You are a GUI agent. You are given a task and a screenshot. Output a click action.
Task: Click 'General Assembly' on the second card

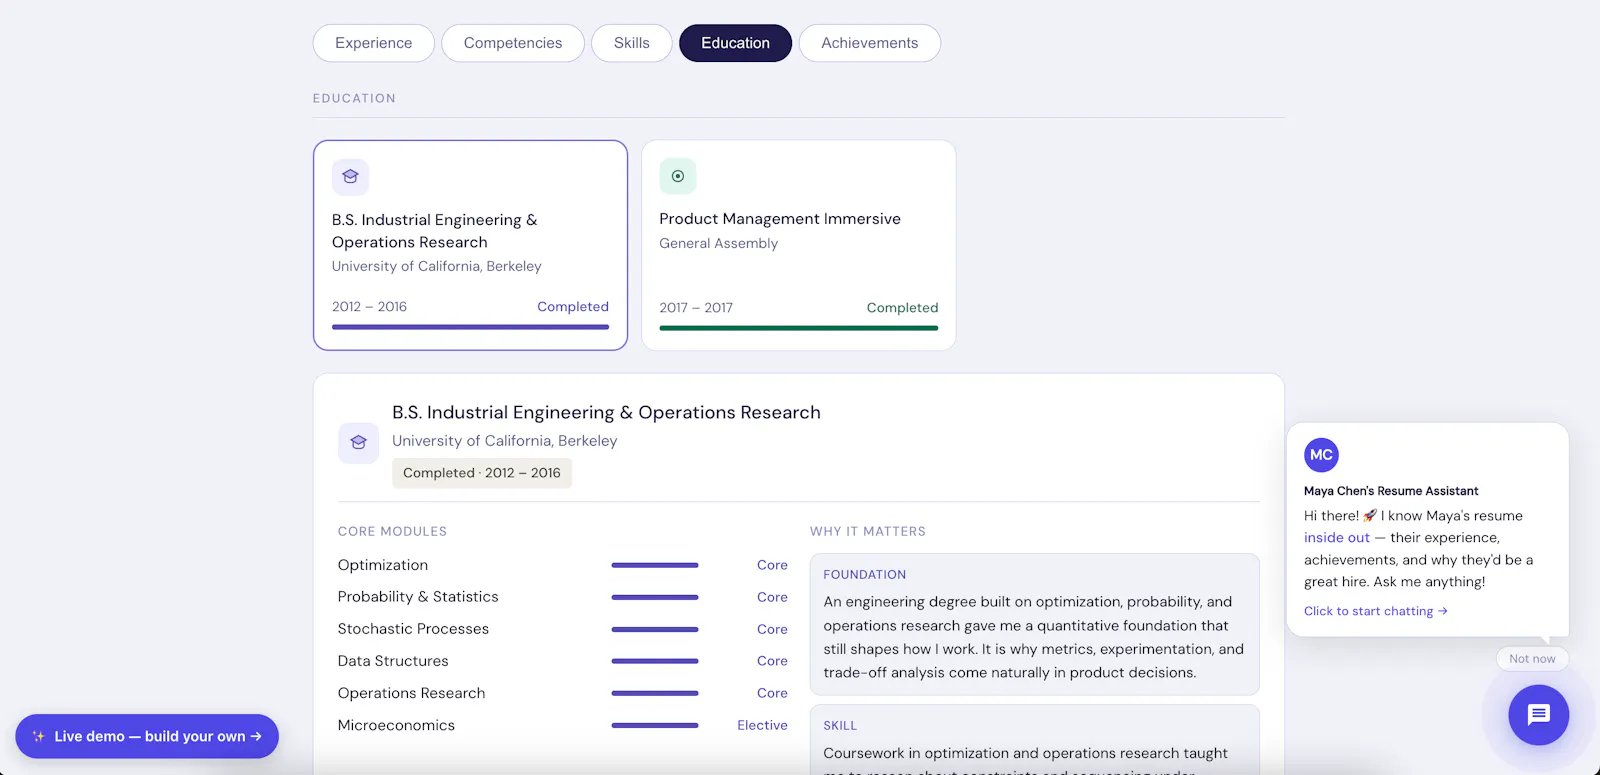pyautogui.click(x=718, y=243)
